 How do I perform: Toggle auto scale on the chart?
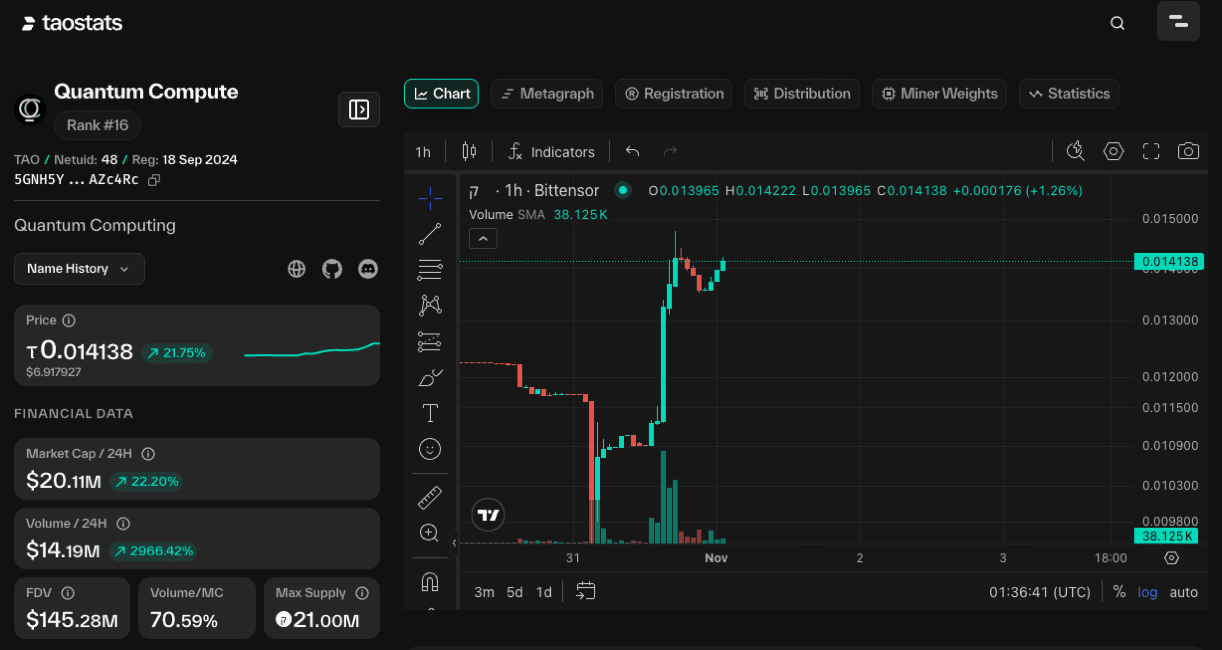[x=1184, y=592]
